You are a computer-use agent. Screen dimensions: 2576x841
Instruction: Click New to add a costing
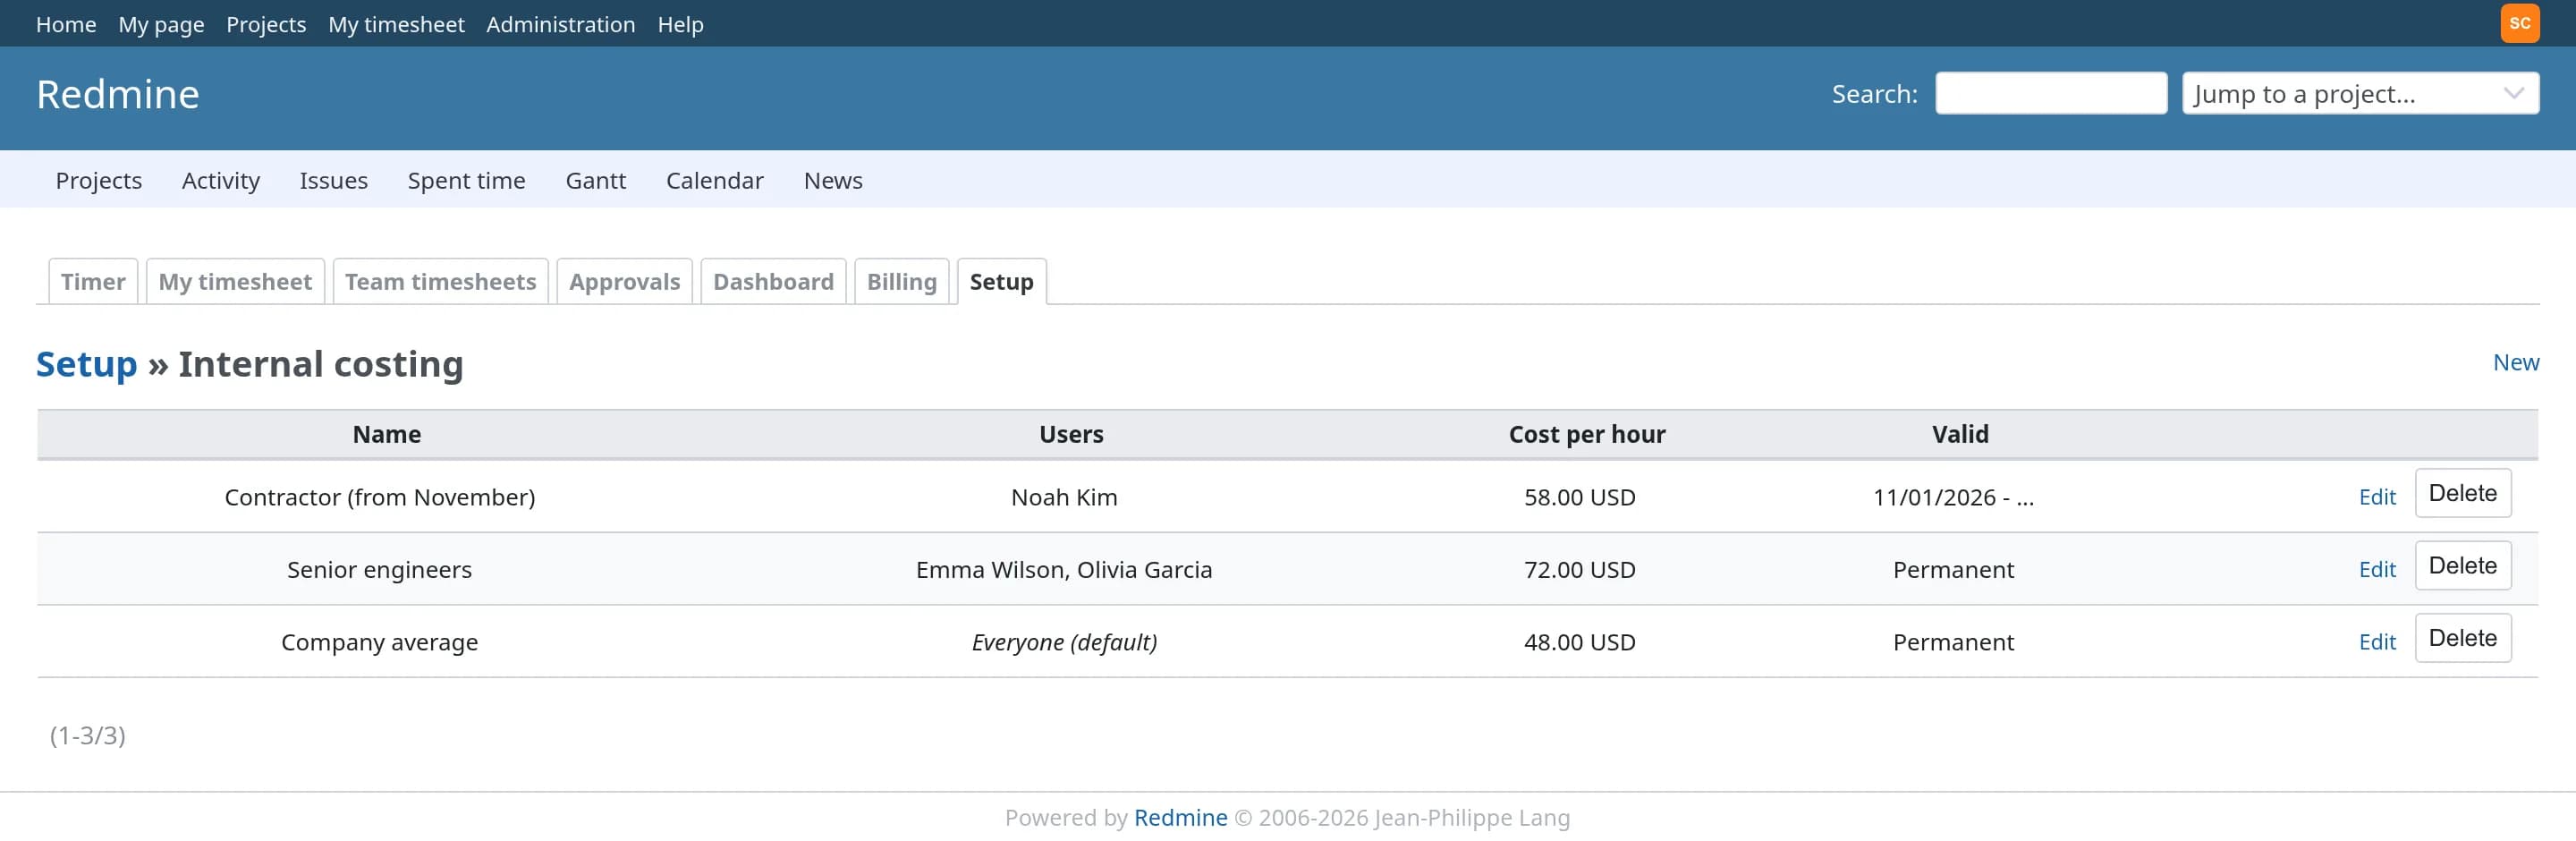click(2515, 362)
